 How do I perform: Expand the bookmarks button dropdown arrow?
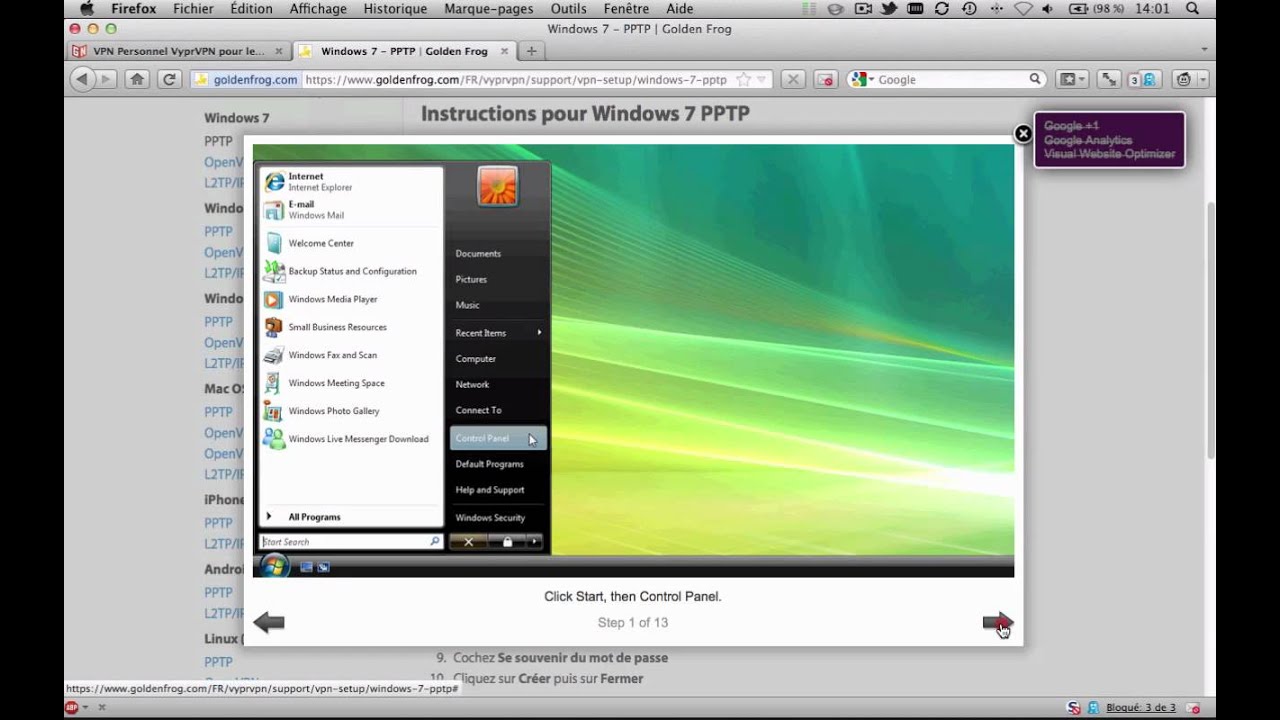1083,79
